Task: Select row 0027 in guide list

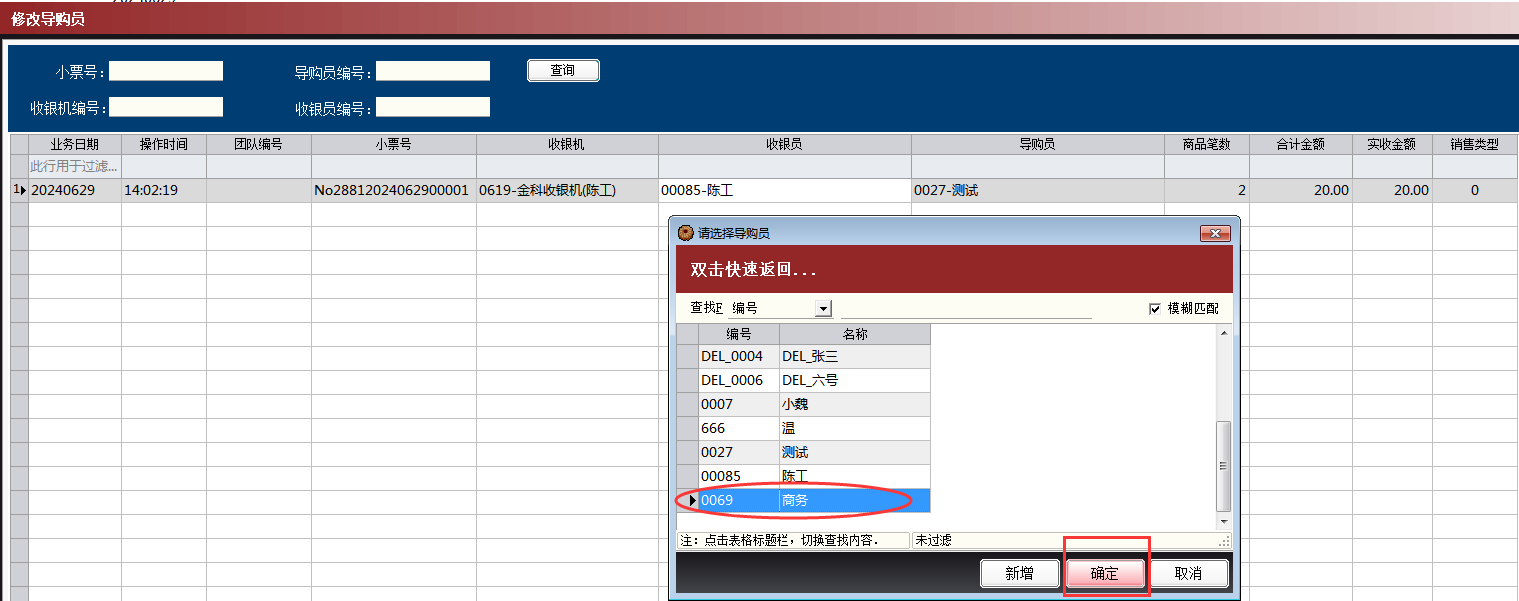Action: click(803, 452)
